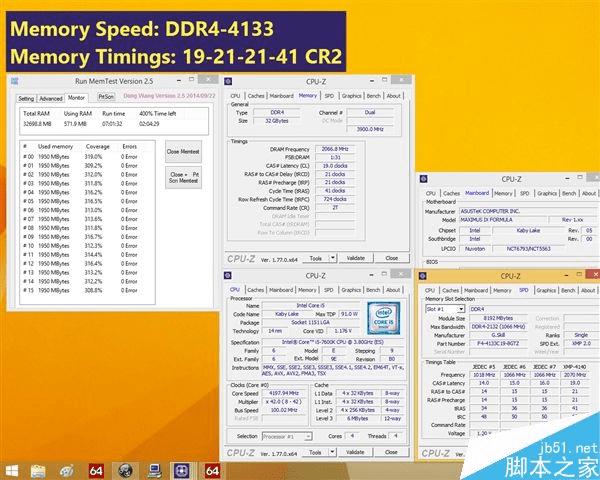Open Mainboard tab in CPU-Z processor window

(281, 290)
